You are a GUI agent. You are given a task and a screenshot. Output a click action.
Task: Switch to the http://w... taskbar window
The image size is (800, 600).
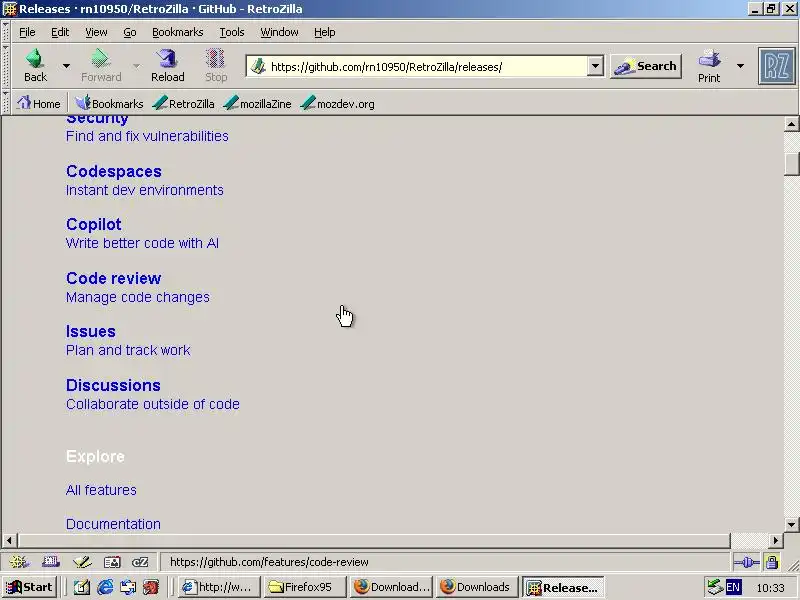tap(219, 587)
